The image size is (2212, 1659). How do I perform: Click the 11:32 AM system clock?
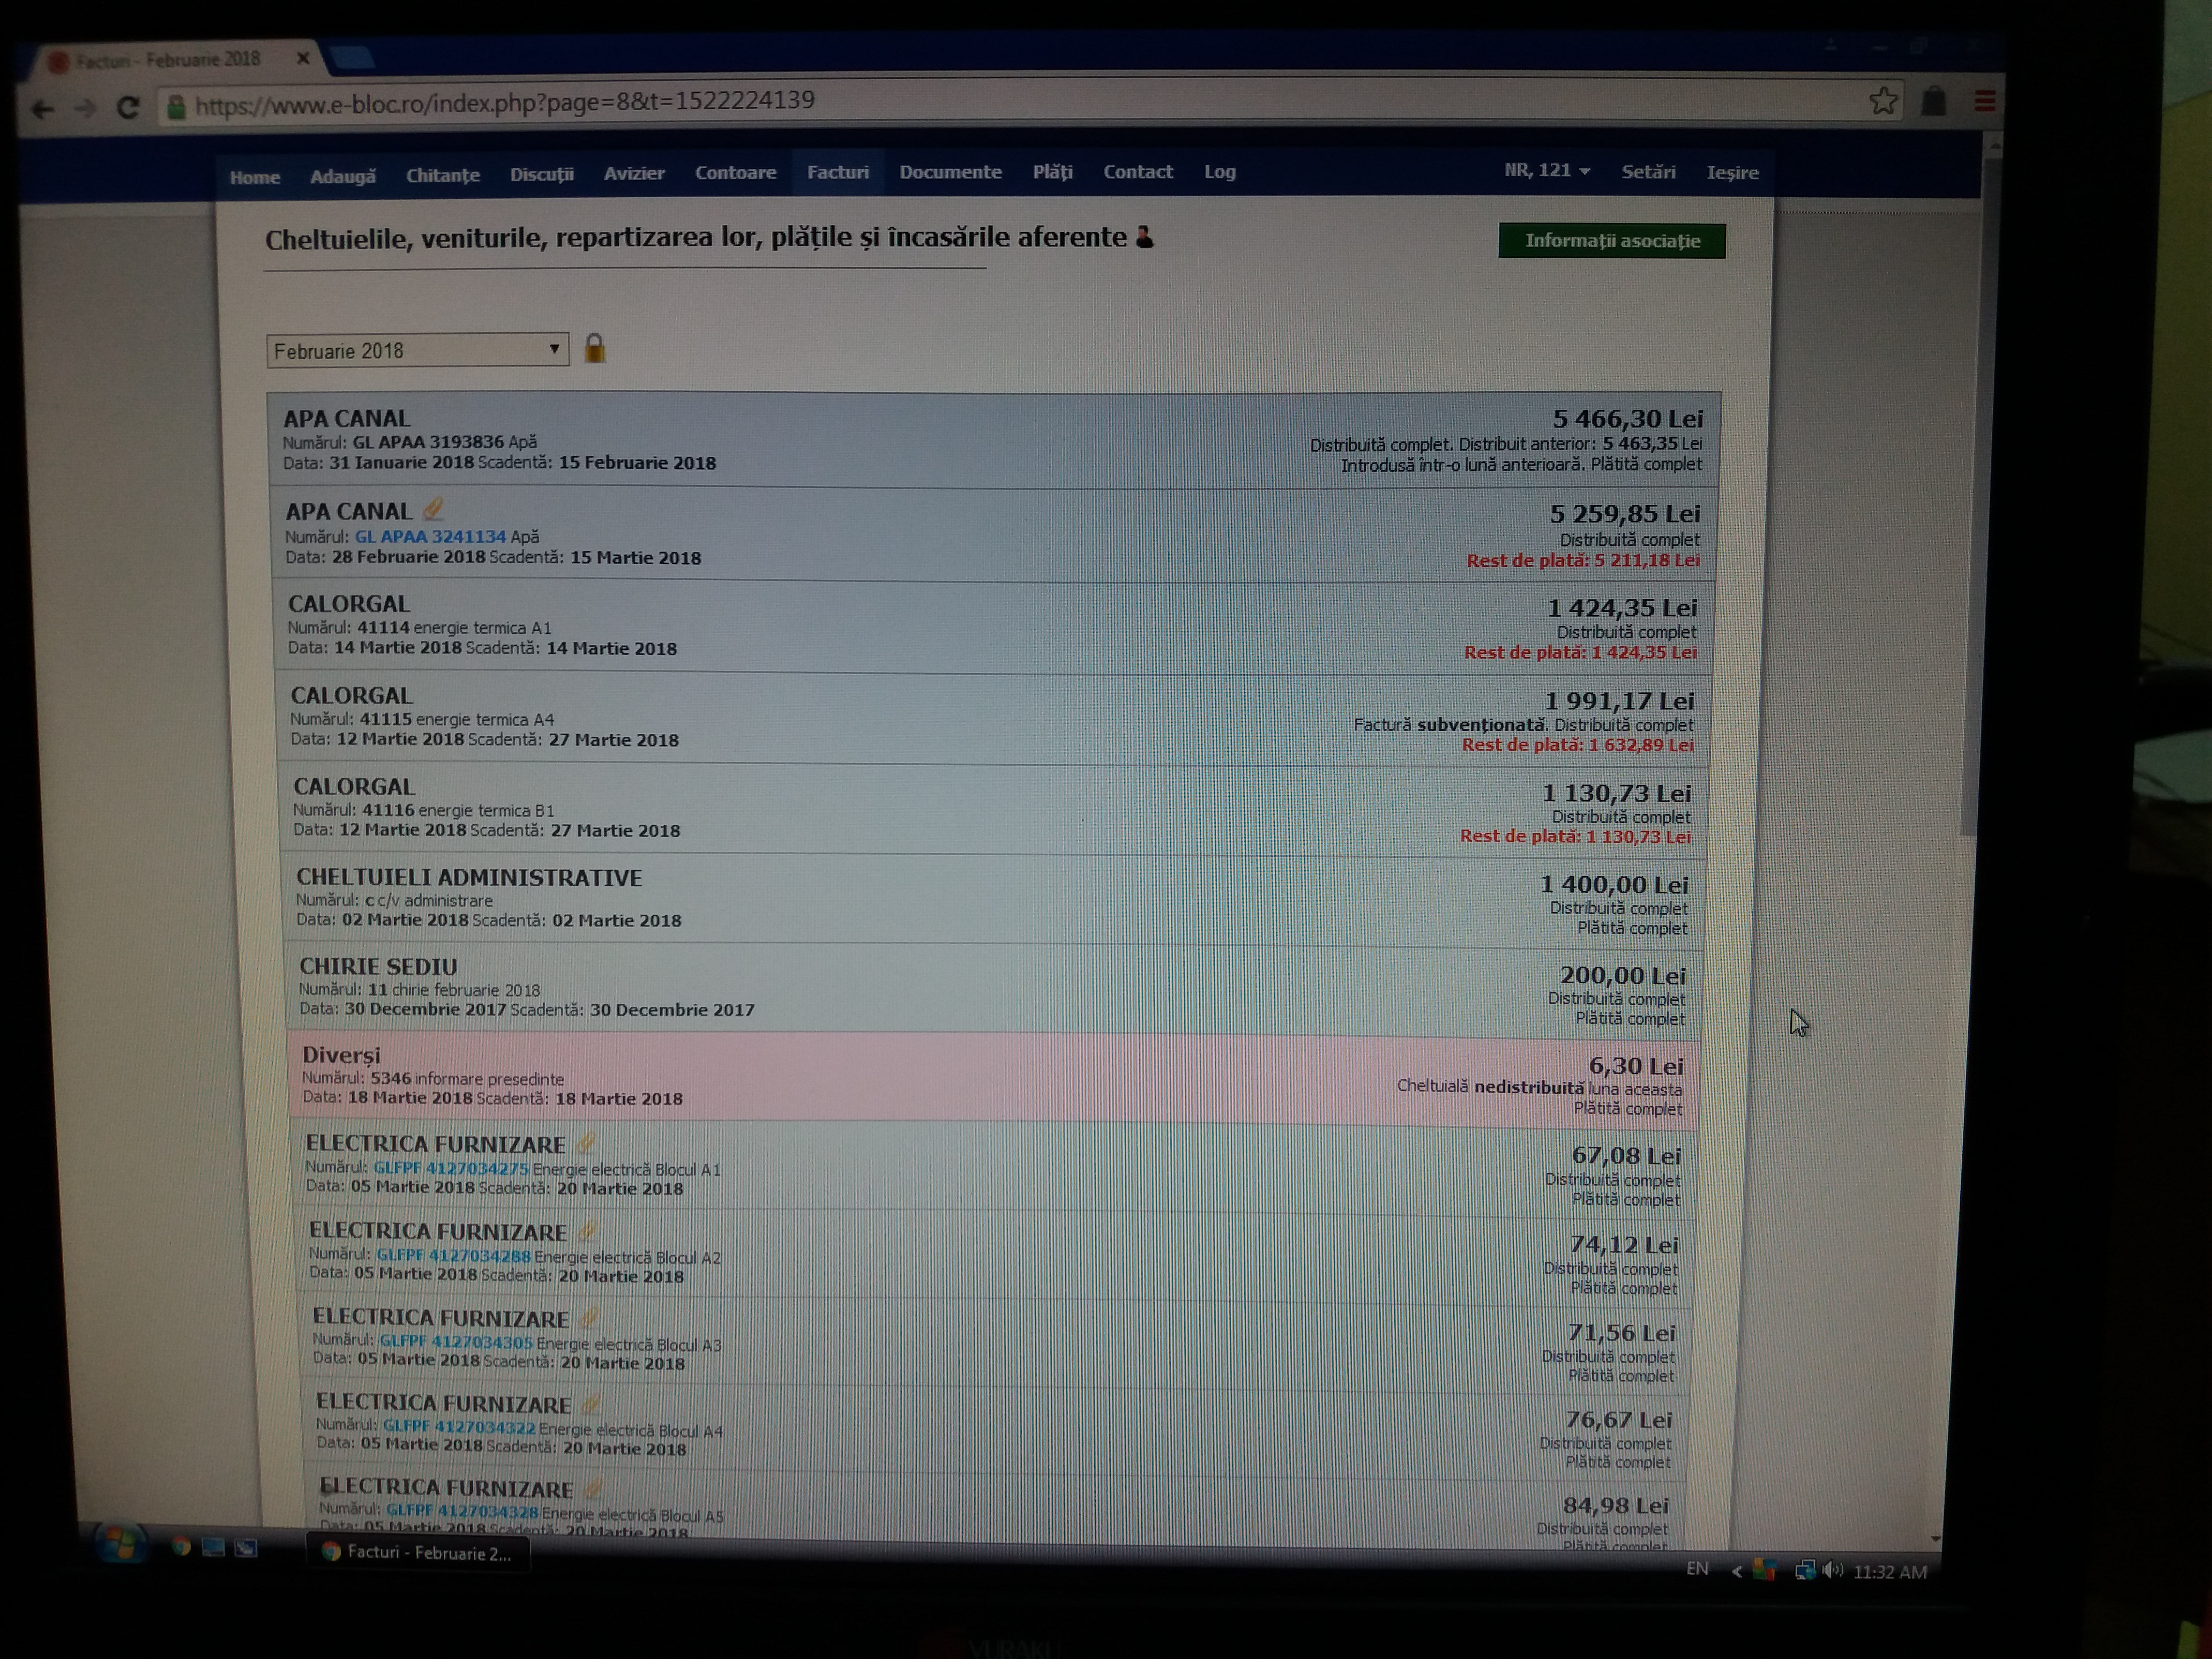tap(1890, 1572)
